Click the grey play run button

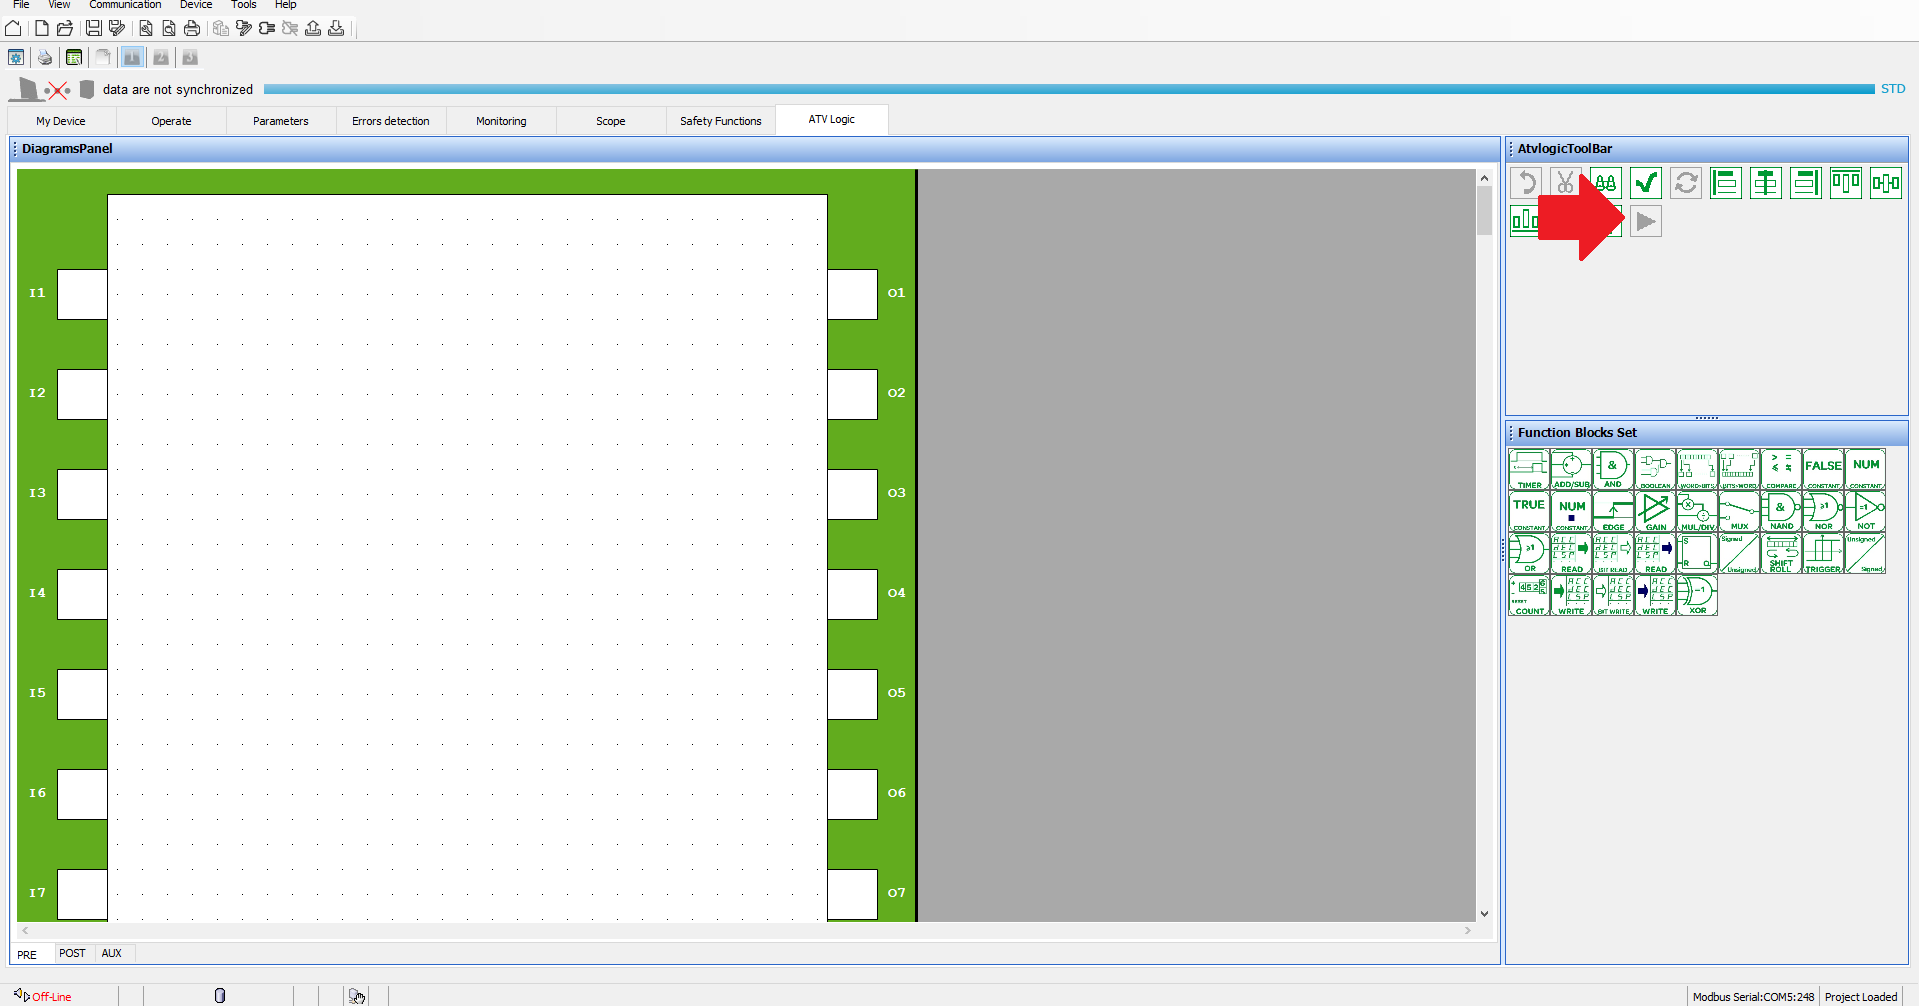point(1646,221)
